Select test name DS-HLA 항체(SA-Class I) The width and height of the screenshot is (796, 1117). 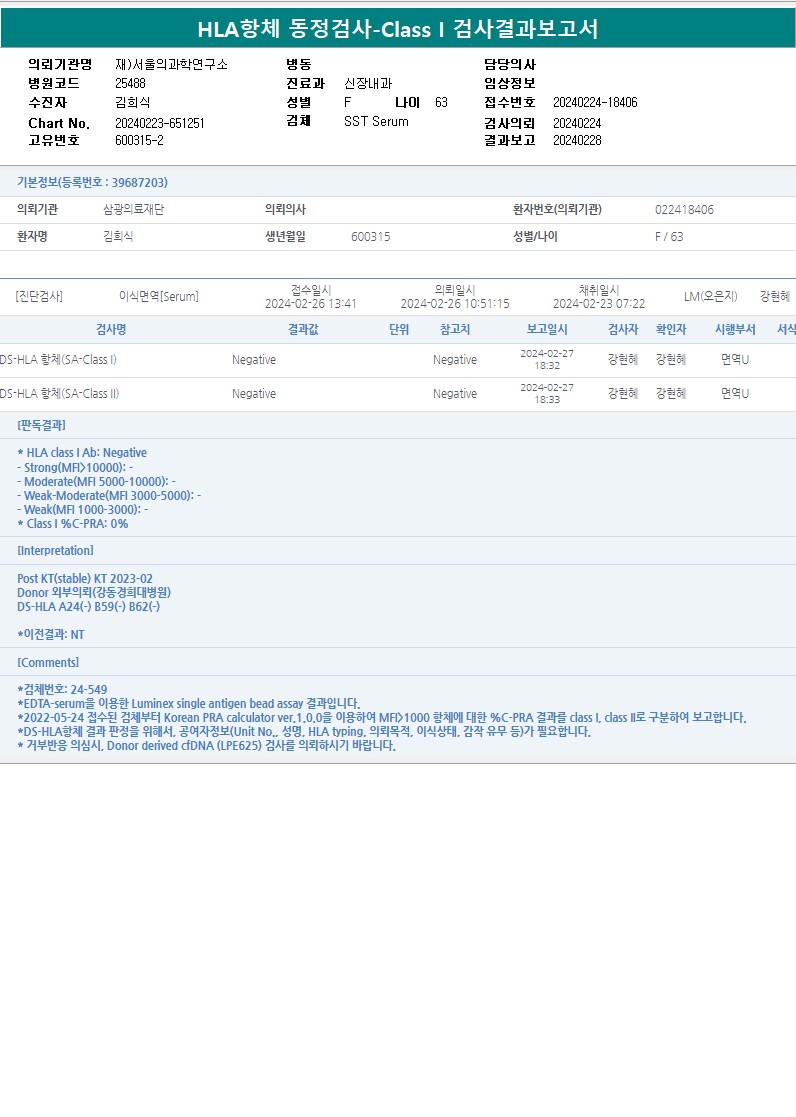(x=58, y=360)
